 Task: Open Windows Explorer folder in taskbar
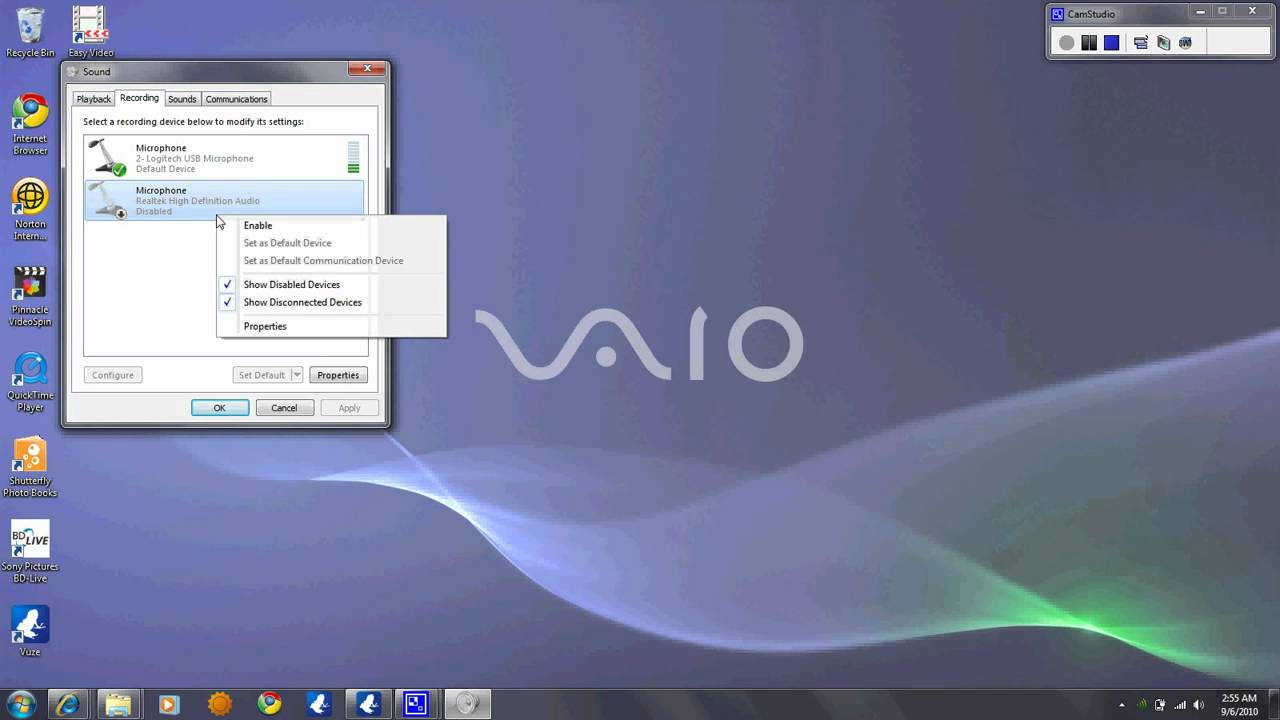[118, 704]
